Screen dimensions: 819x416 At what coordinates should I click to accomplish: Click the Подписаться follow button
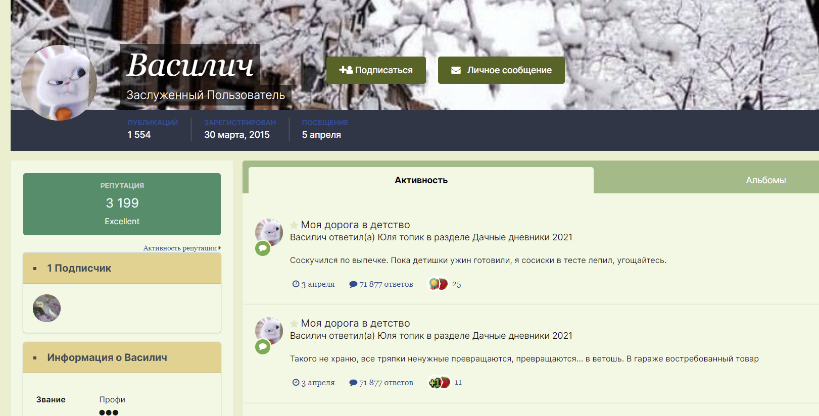(376, 70)
